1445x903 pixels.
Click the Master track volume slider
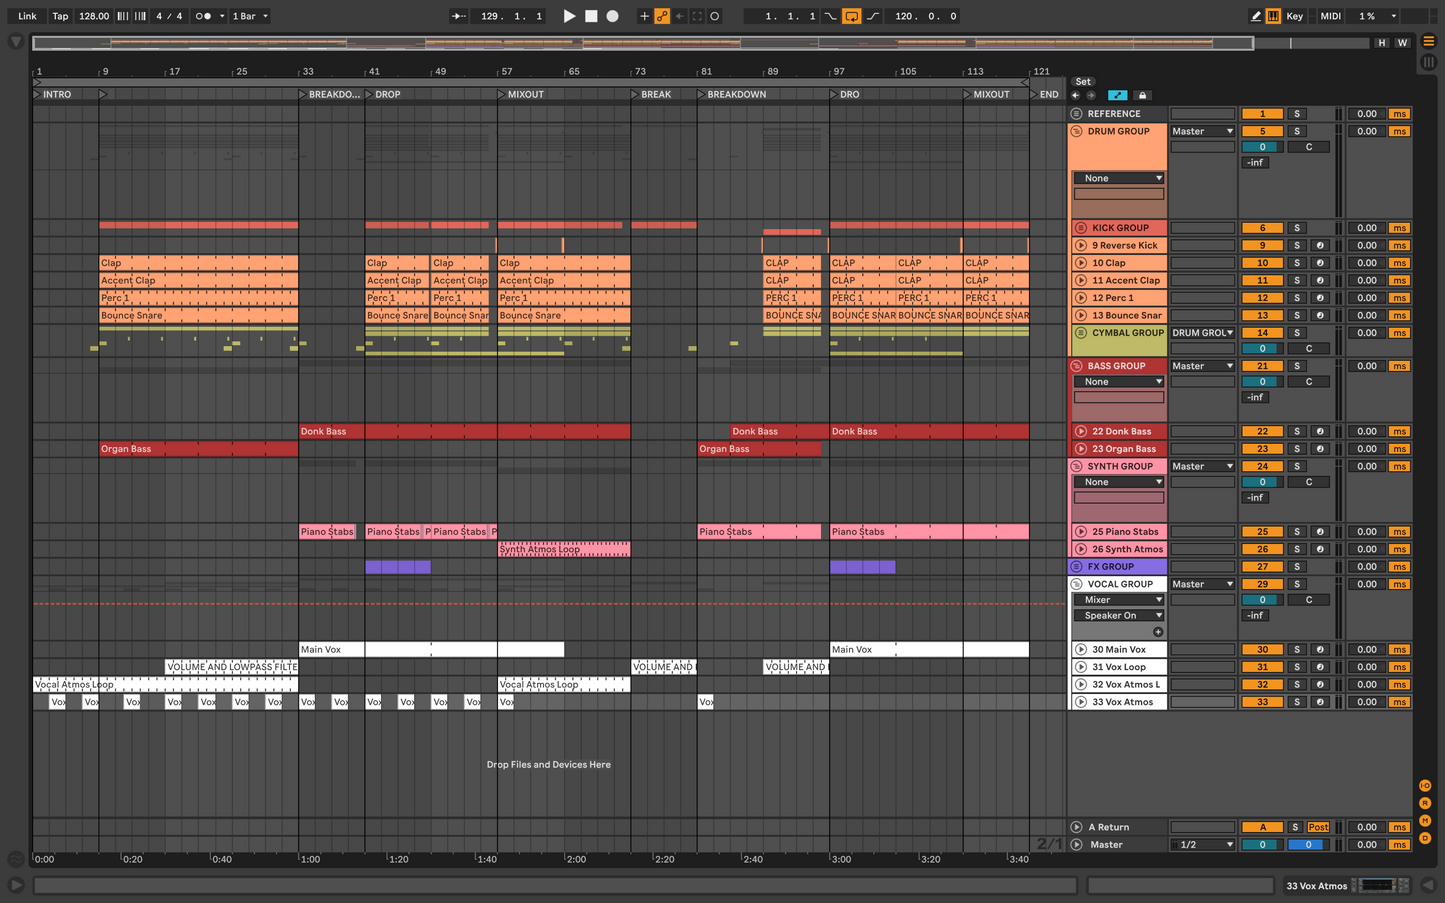(x=1262, y=845)
